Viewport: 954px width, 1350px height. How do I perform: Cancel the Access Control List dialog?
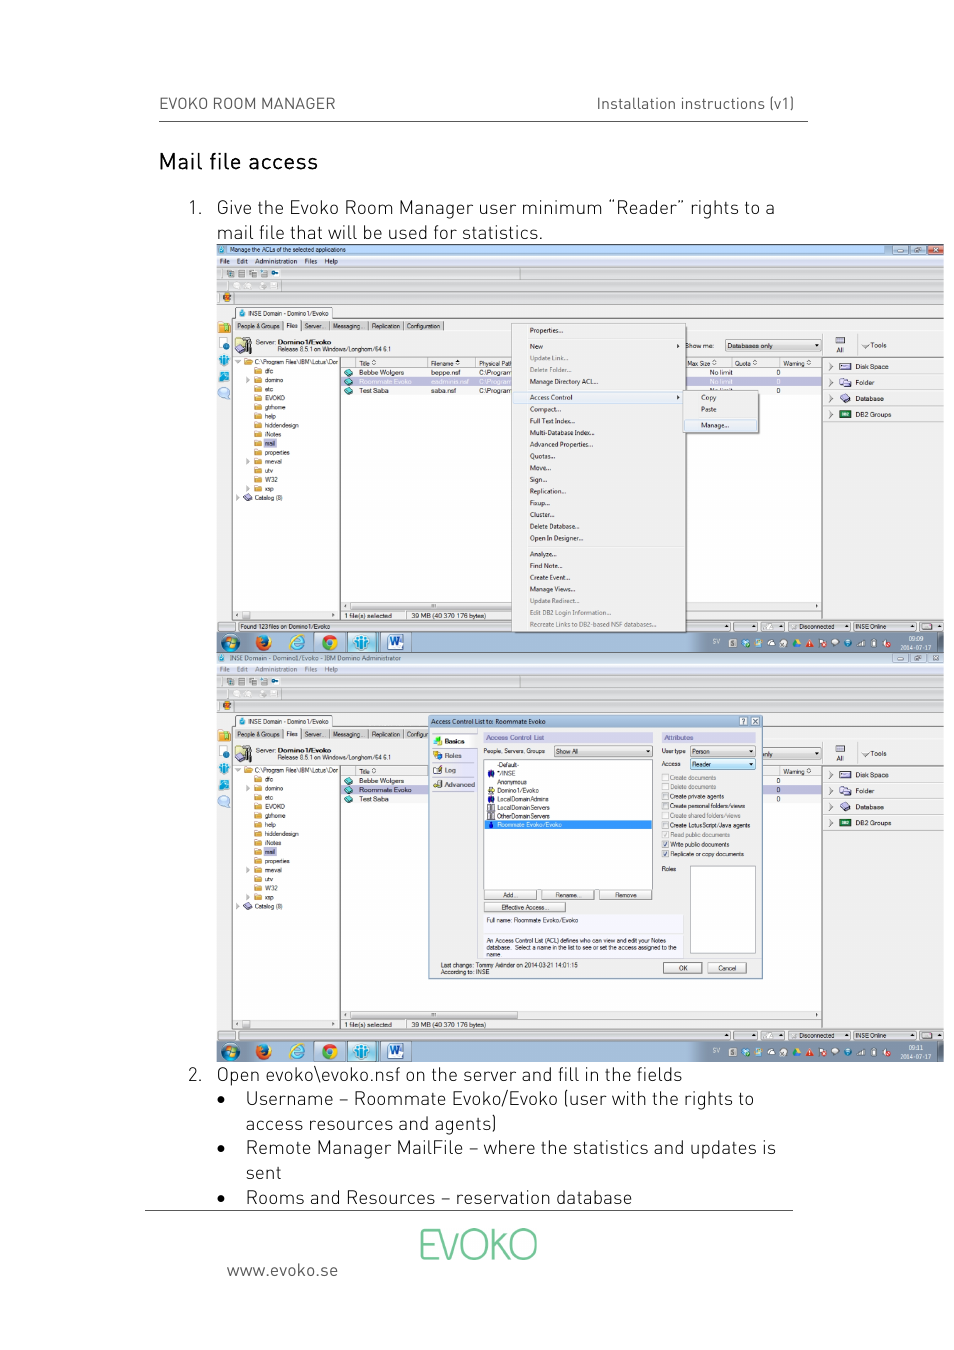coord(727,968)
